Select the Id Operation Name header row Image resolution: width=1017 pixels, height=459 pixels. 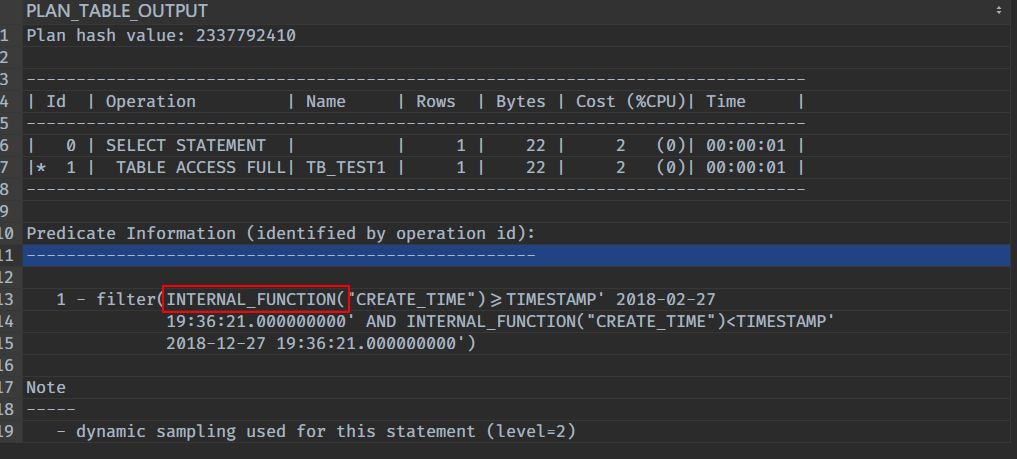pos(516,101)
